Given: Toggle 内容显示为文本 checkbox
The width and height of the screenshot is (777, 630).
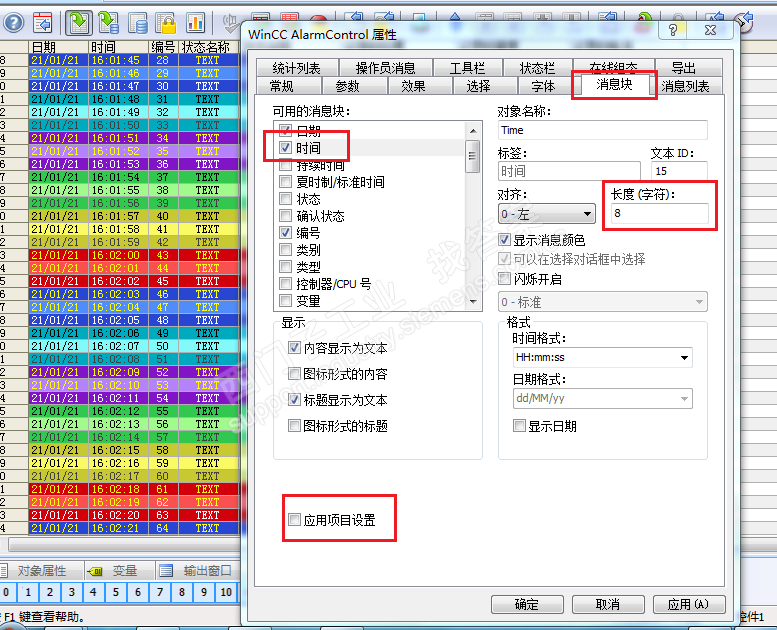Looking at the screenshot, I should [294, 347].
